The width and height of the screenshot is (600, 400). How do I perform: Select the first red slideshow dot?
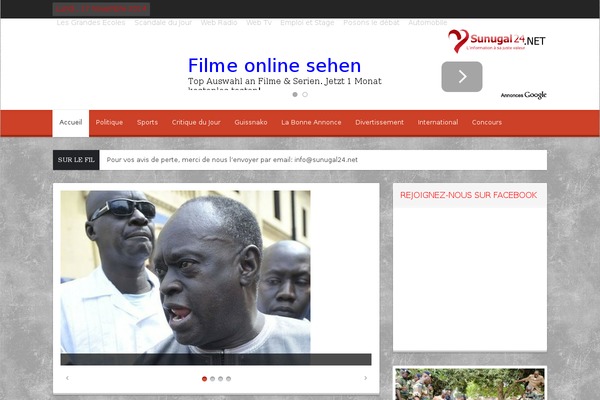(x=204, y=379)
